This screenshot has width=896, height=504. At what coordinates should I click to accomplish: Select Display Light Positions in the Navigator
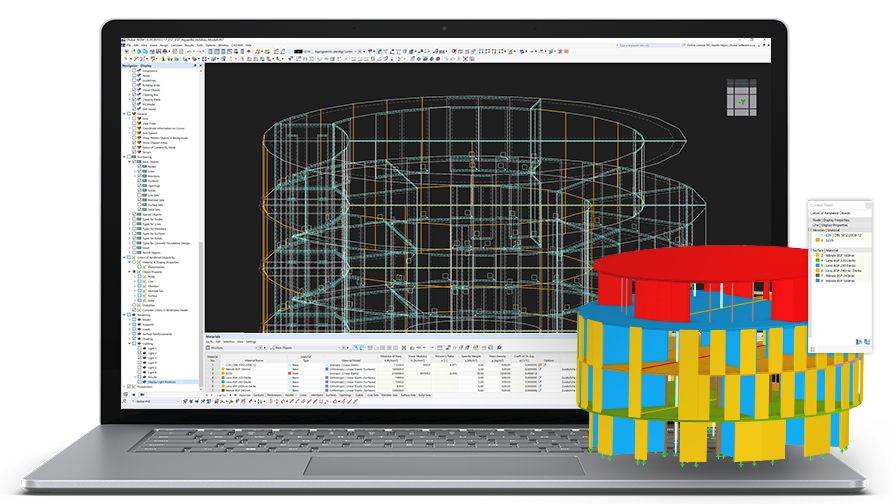[x=162, y=382]
